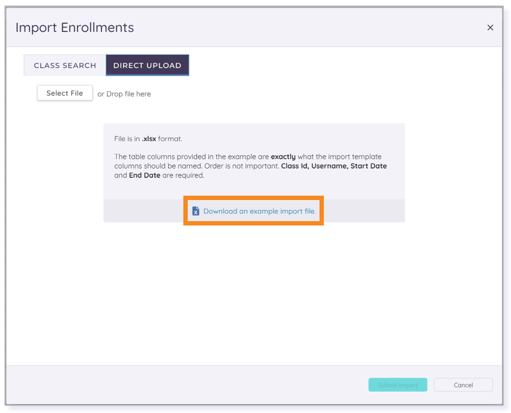Click the bold 'Class Id, Username, Start Date' text
This screenshot has height=413, width=511.
(334, 166)
